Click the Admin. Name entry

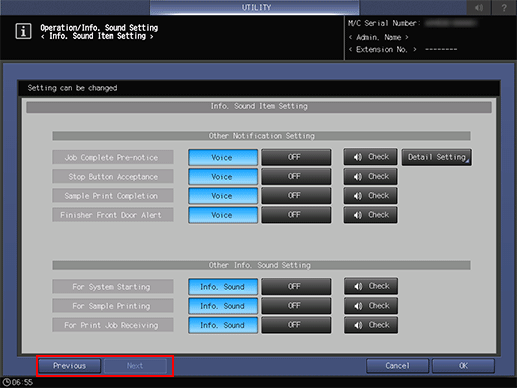pyautogui.click(x=379, y=37)
